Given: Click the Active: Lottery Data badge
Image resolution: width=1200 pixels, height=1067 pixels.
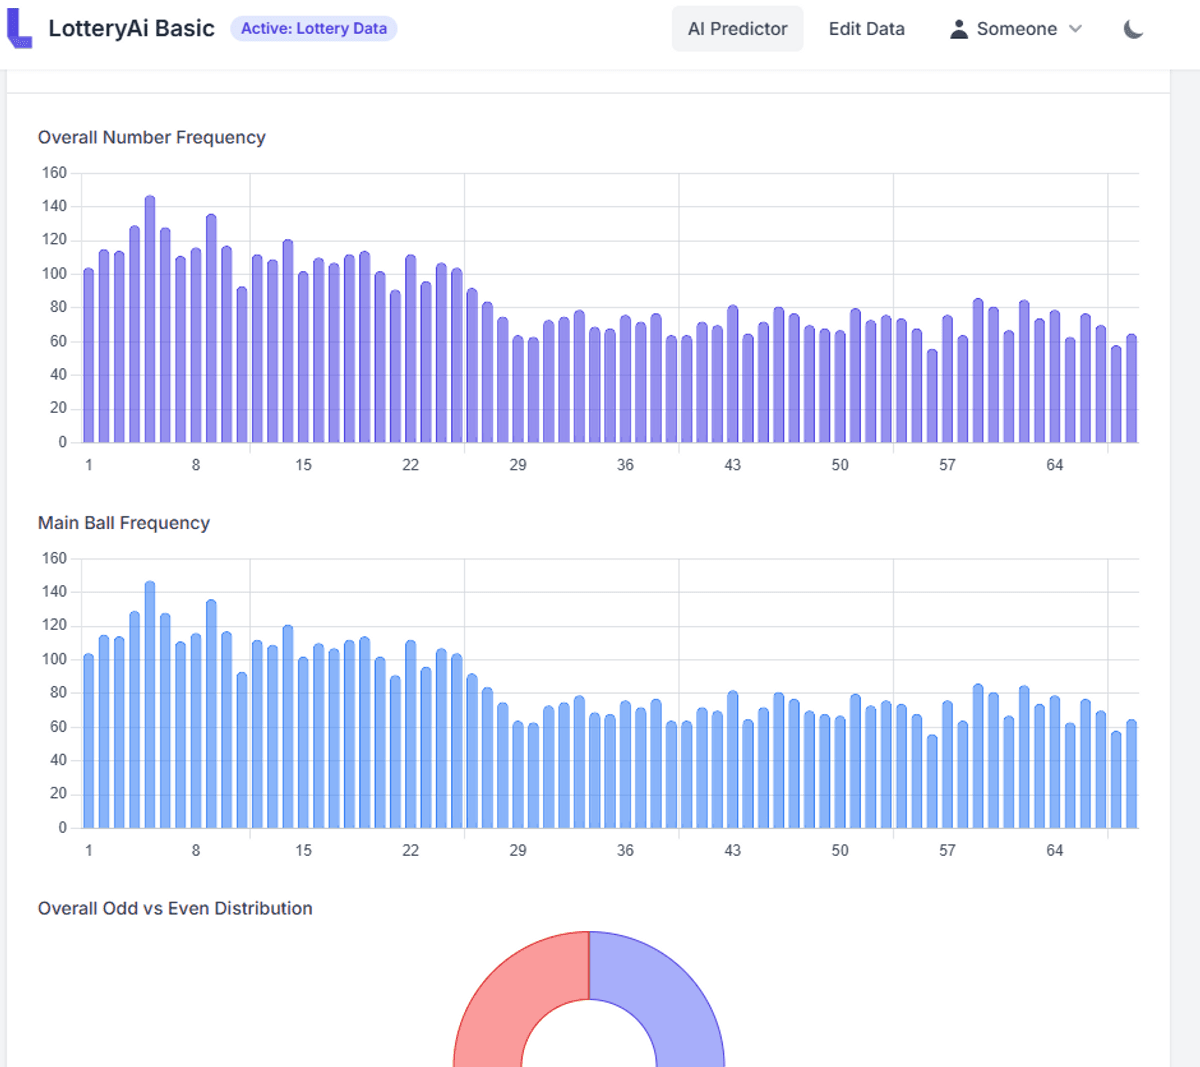Looking at the screenshot, I should [x=313, y=29].
